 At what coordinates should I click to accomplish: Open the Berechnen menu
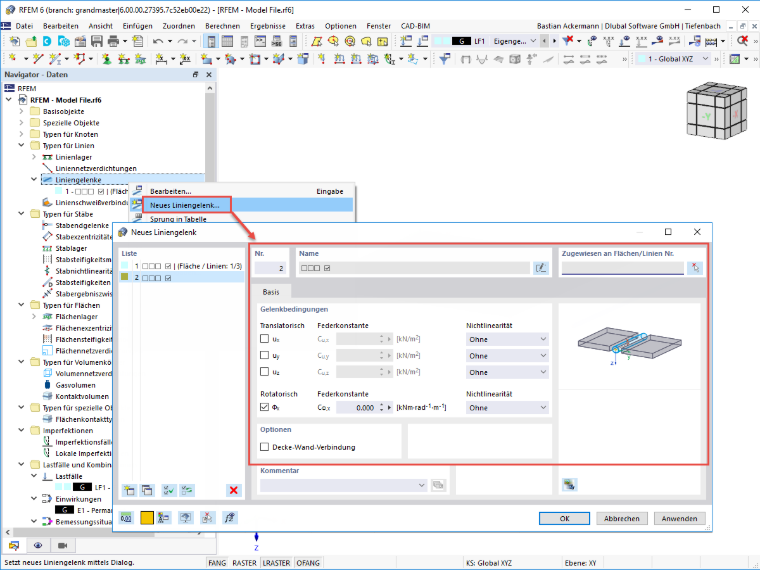(222, 26)
